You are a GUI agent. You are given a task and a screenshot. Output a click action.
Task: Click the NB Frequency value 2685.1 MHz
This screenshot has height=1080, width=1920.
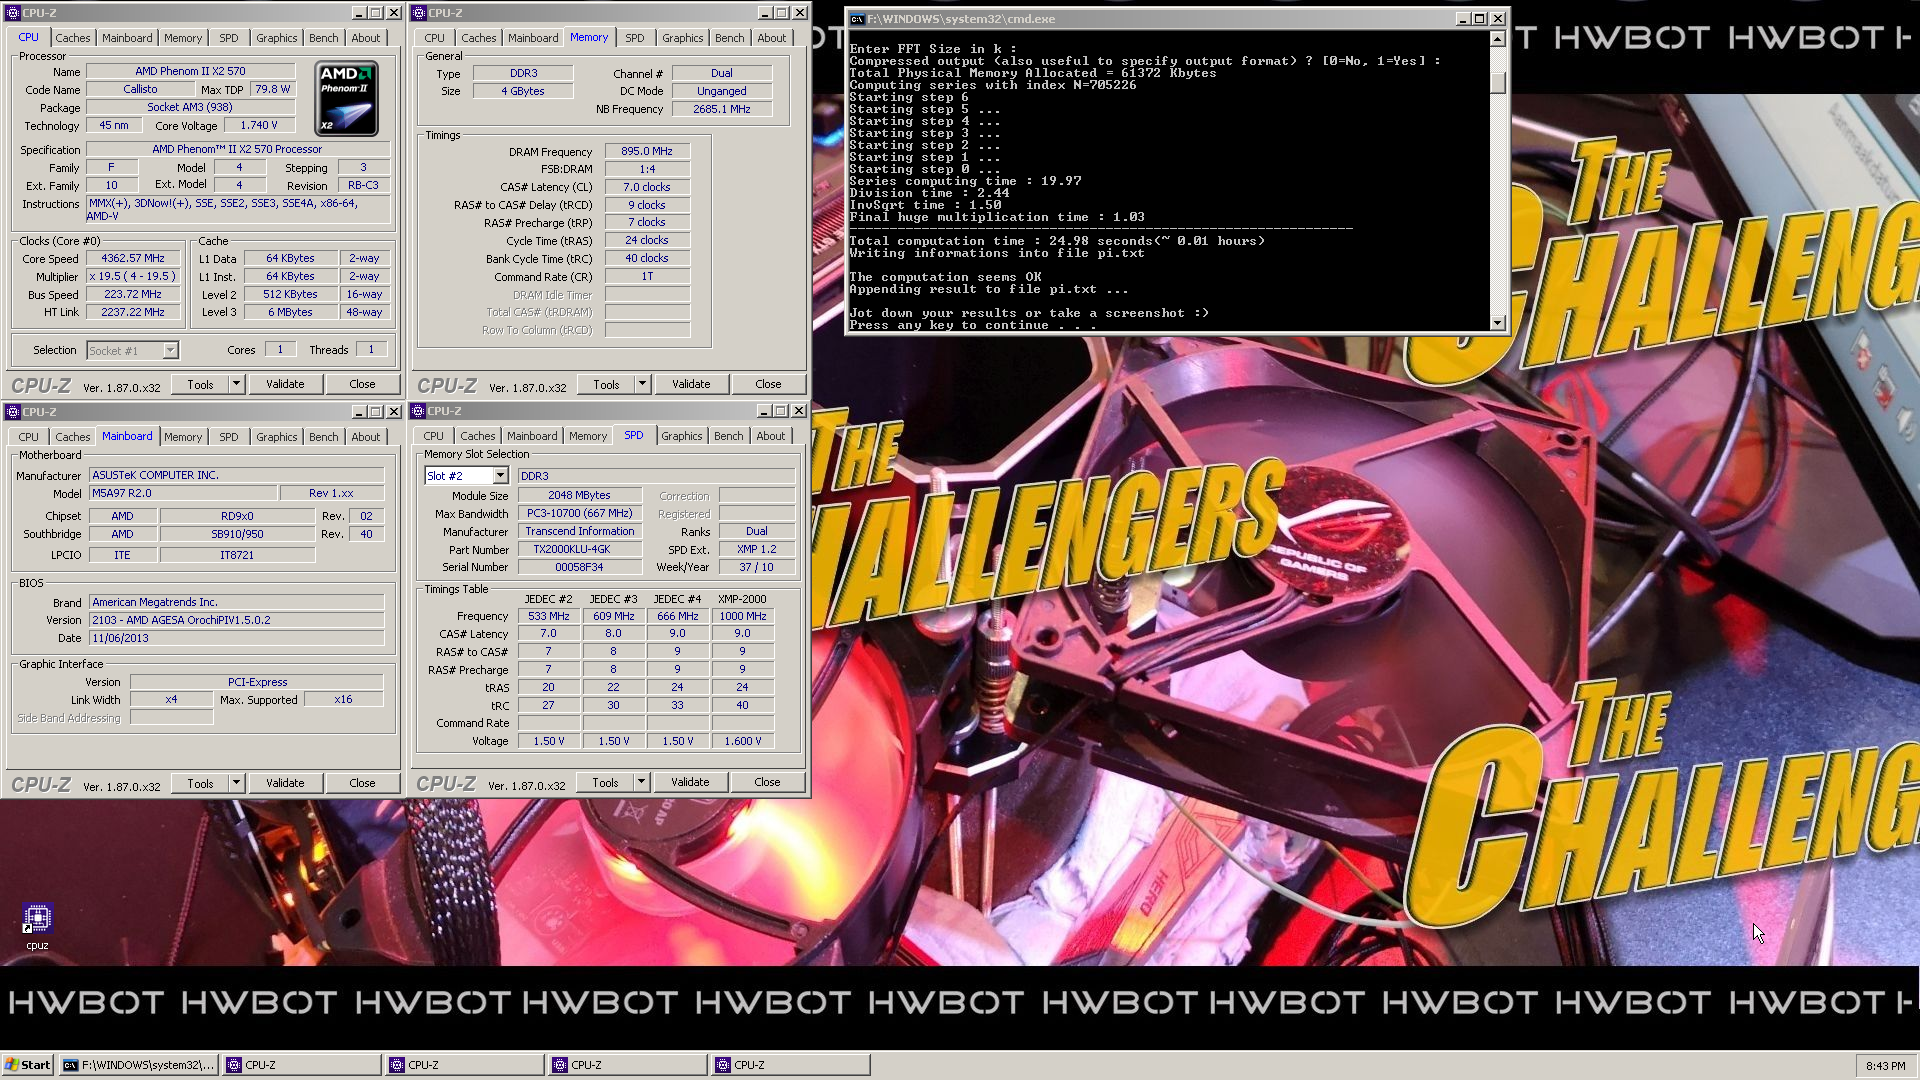[x=721, y=109]
